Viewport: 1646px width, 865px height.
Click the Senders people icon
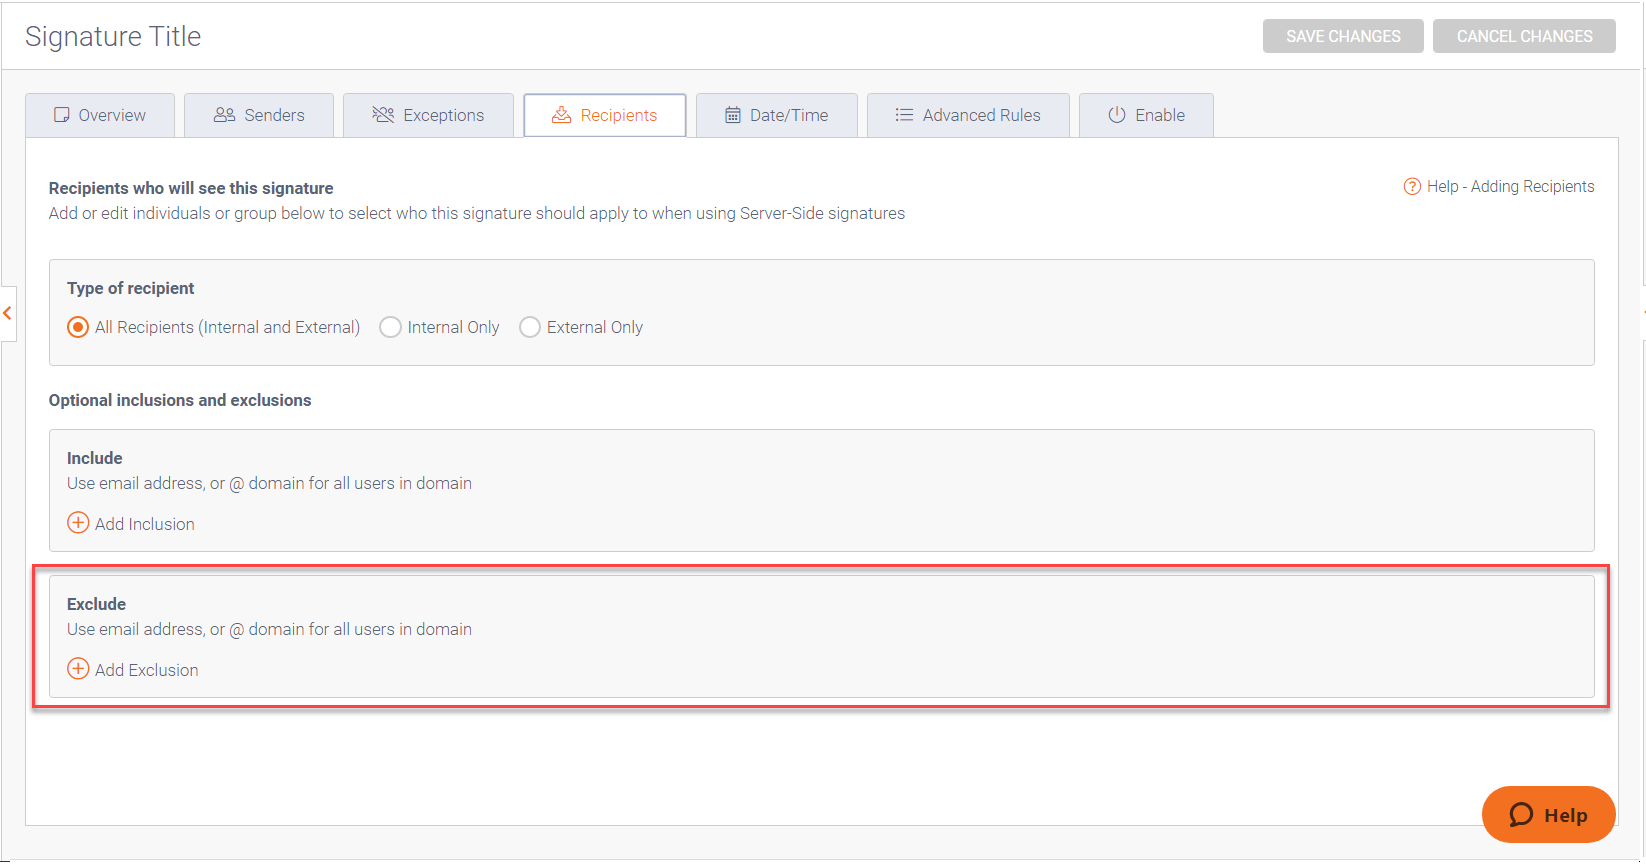[224, 115]
